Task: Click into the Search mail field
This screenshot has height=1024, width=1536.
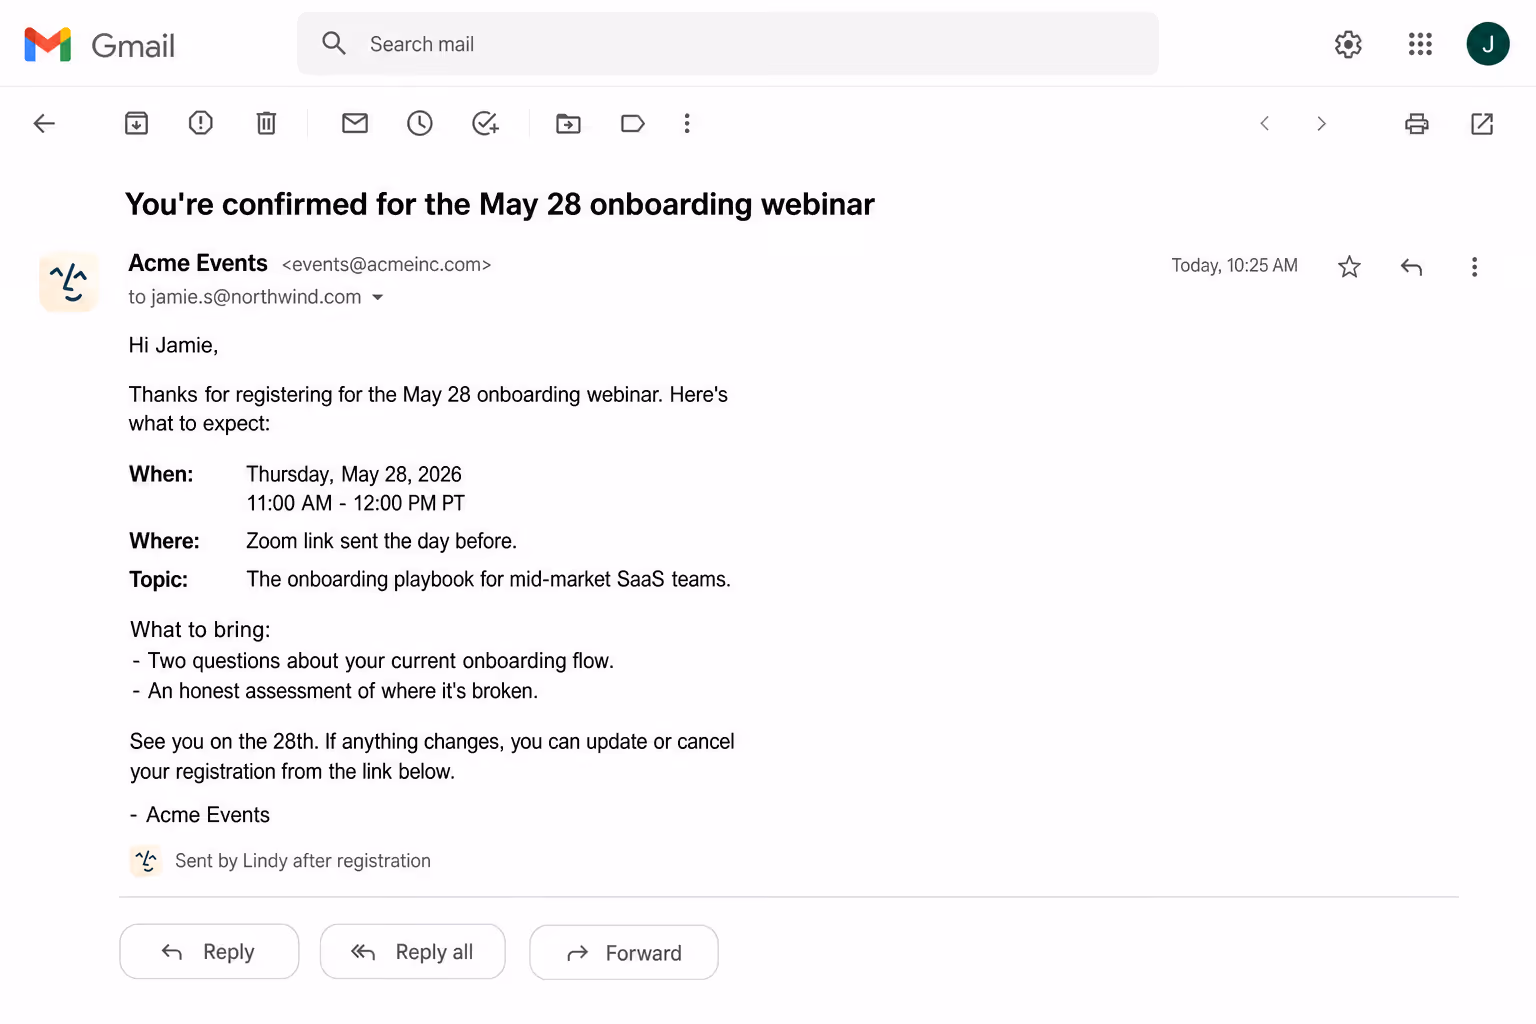Action: click(x=728, y=44)
